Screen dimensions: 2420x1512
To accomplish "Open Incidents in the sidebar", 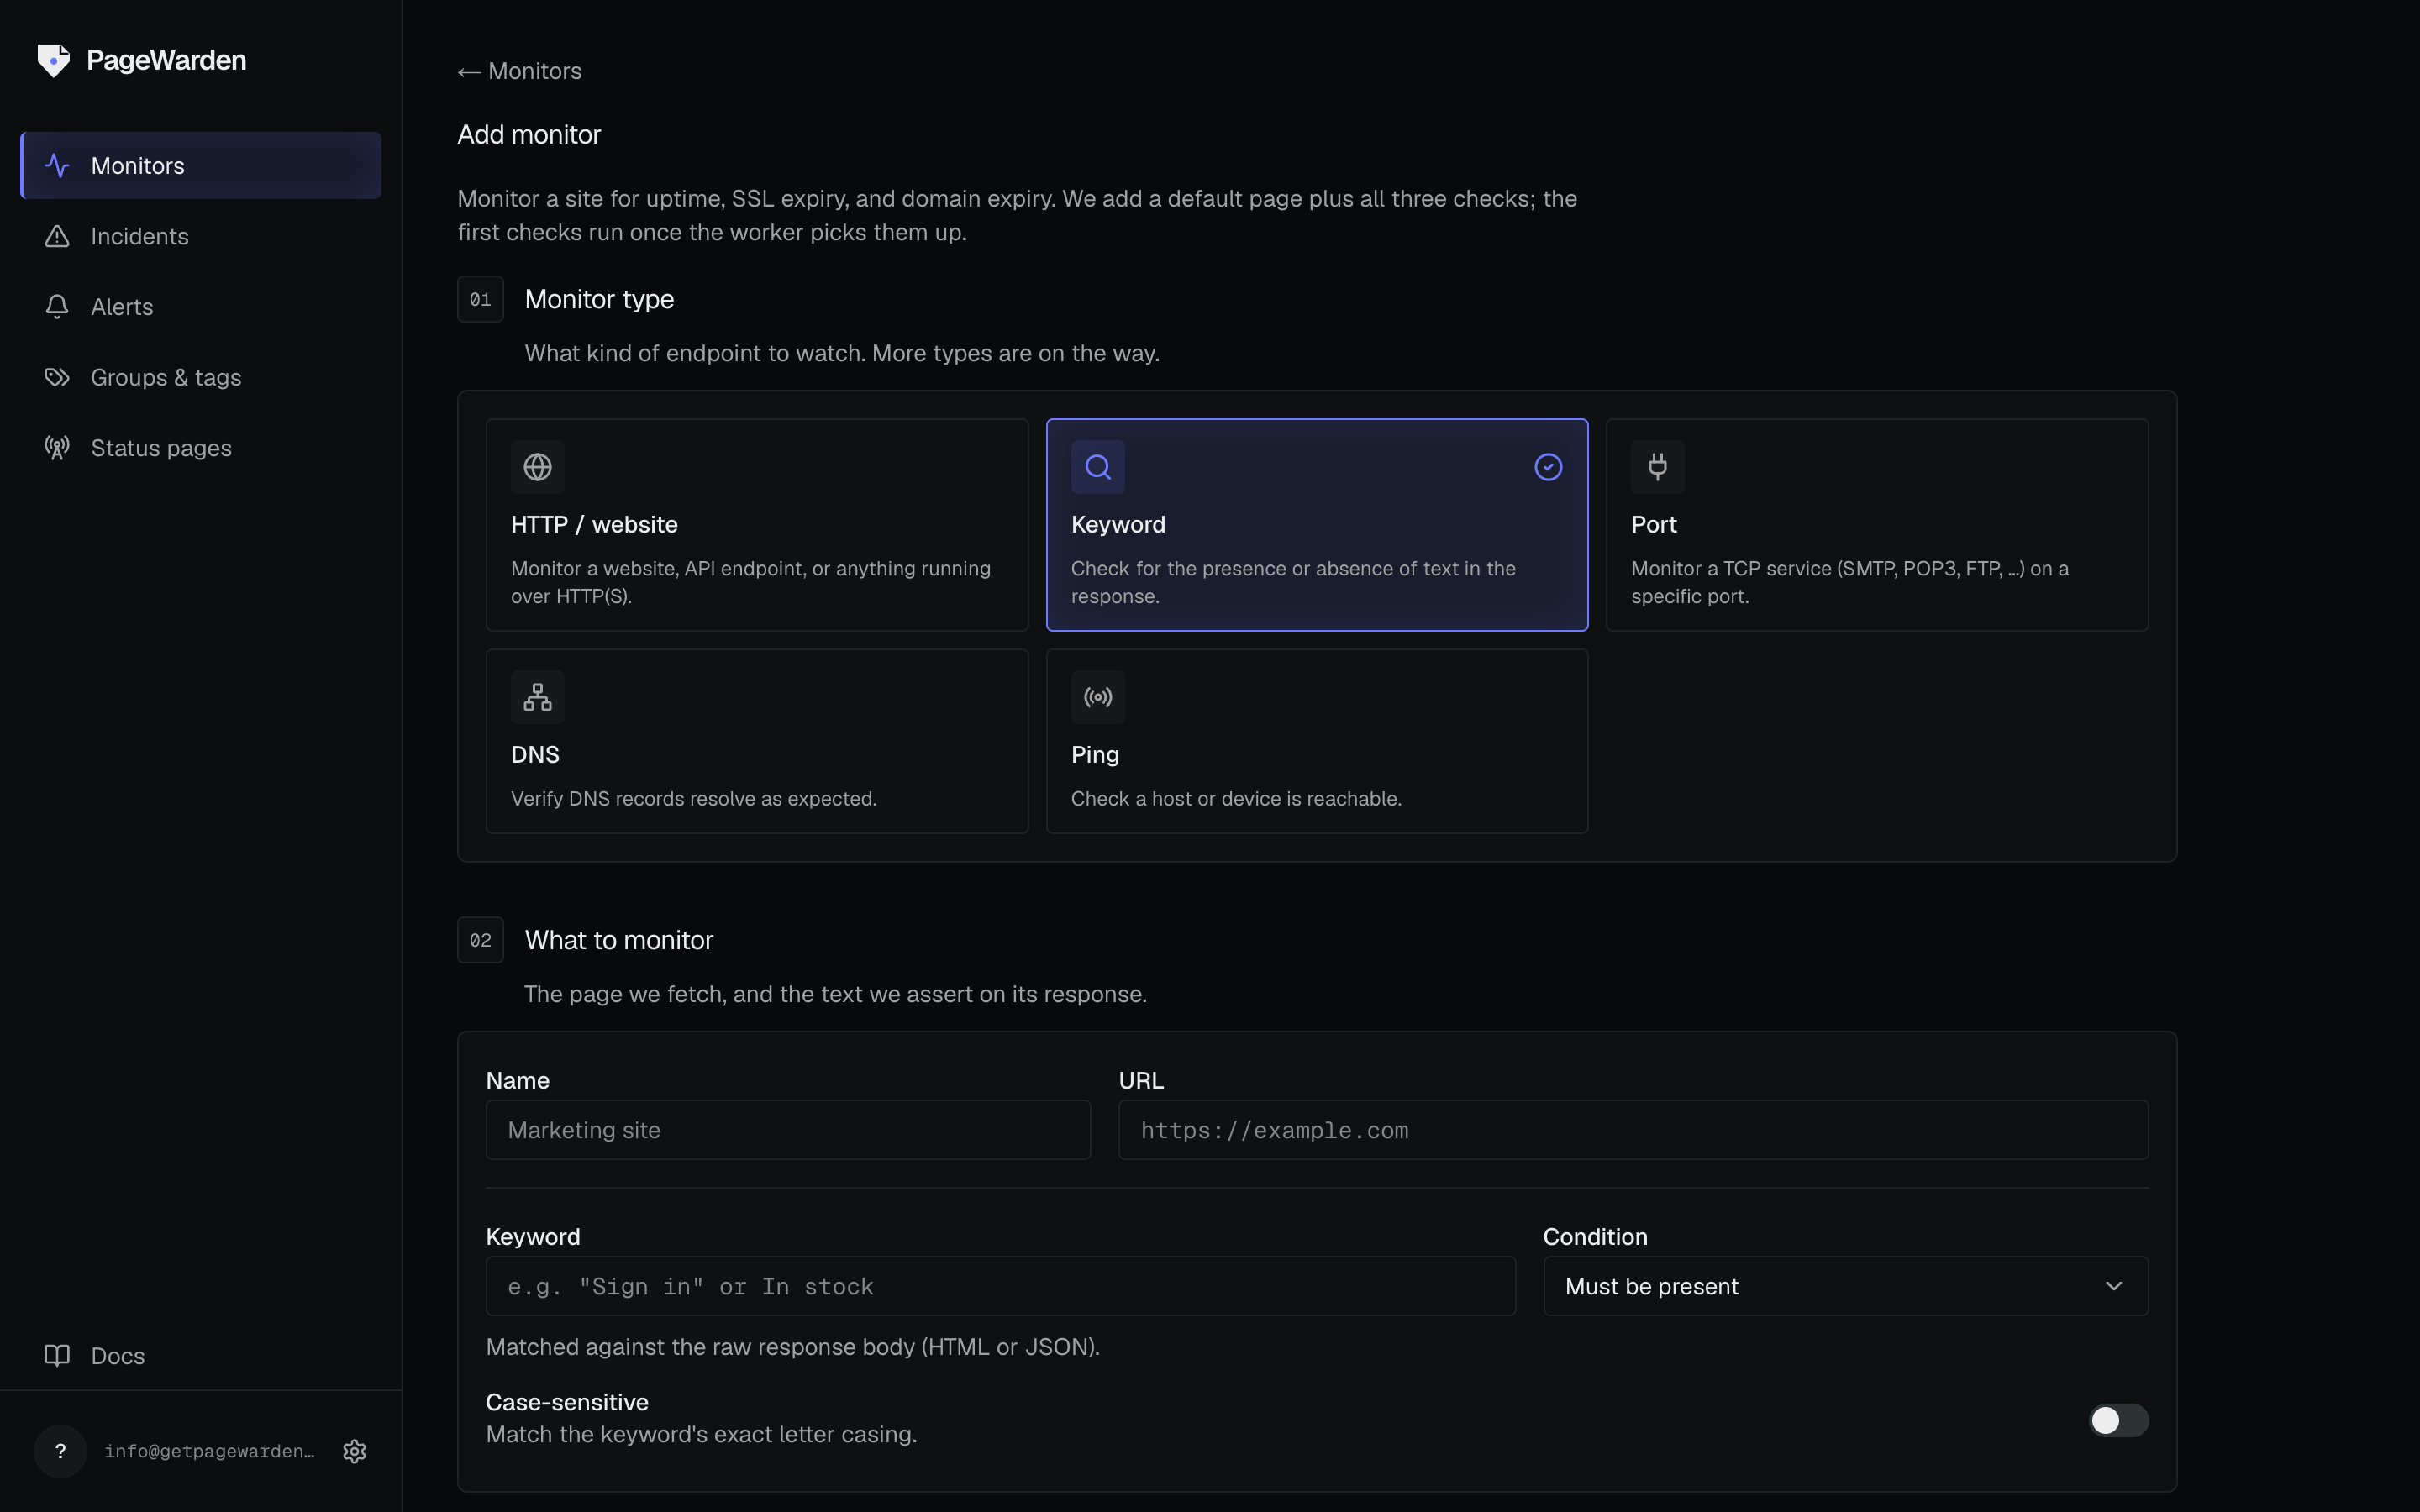I will [201, 236].
